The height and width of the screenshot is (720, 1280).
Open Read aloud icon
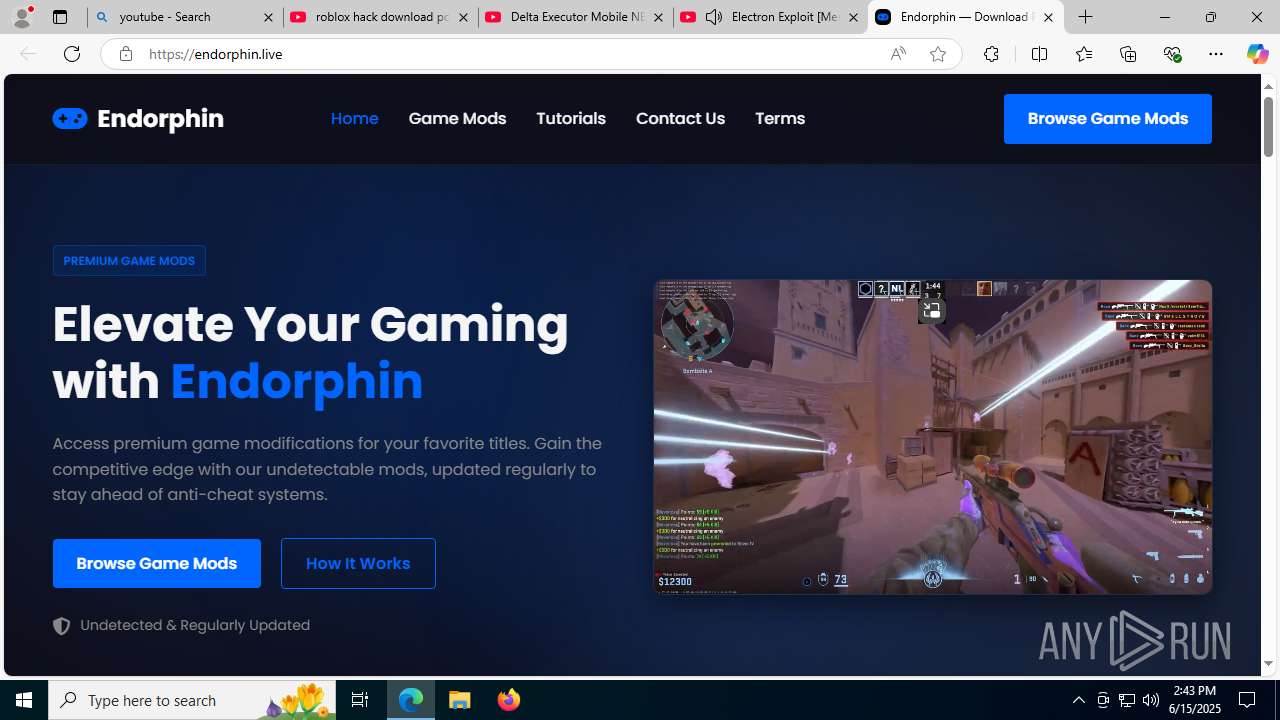coord(898,54)
